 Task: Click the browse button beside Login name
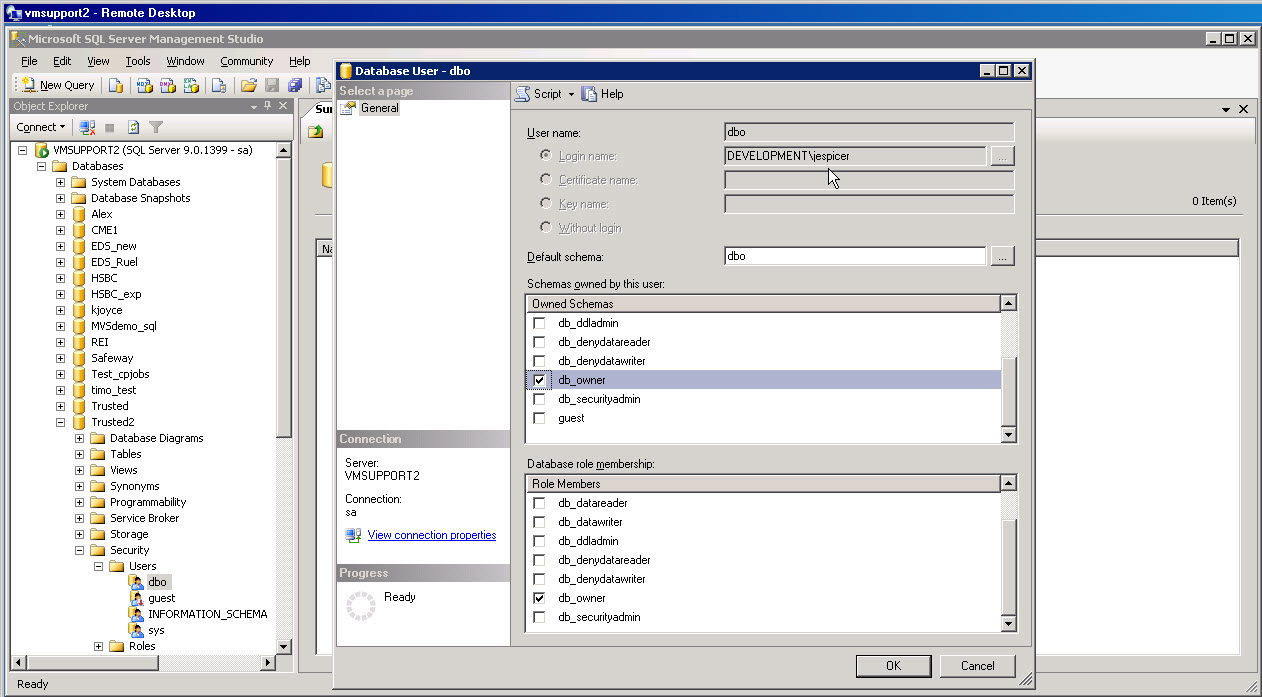click(x=1002, y=156)
